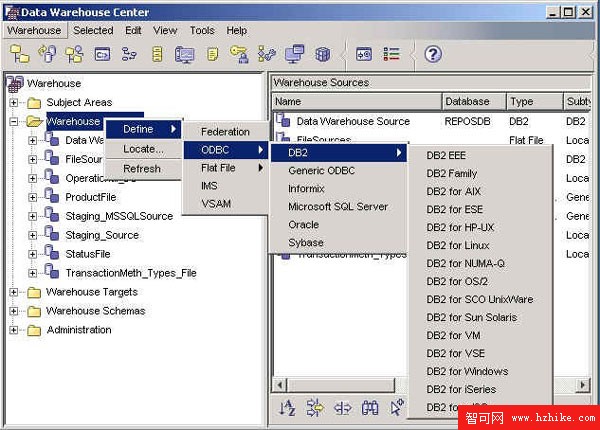Screen dimensions: 600x430
Task: Open the command window toolbar icon
Action: point(102,54)
